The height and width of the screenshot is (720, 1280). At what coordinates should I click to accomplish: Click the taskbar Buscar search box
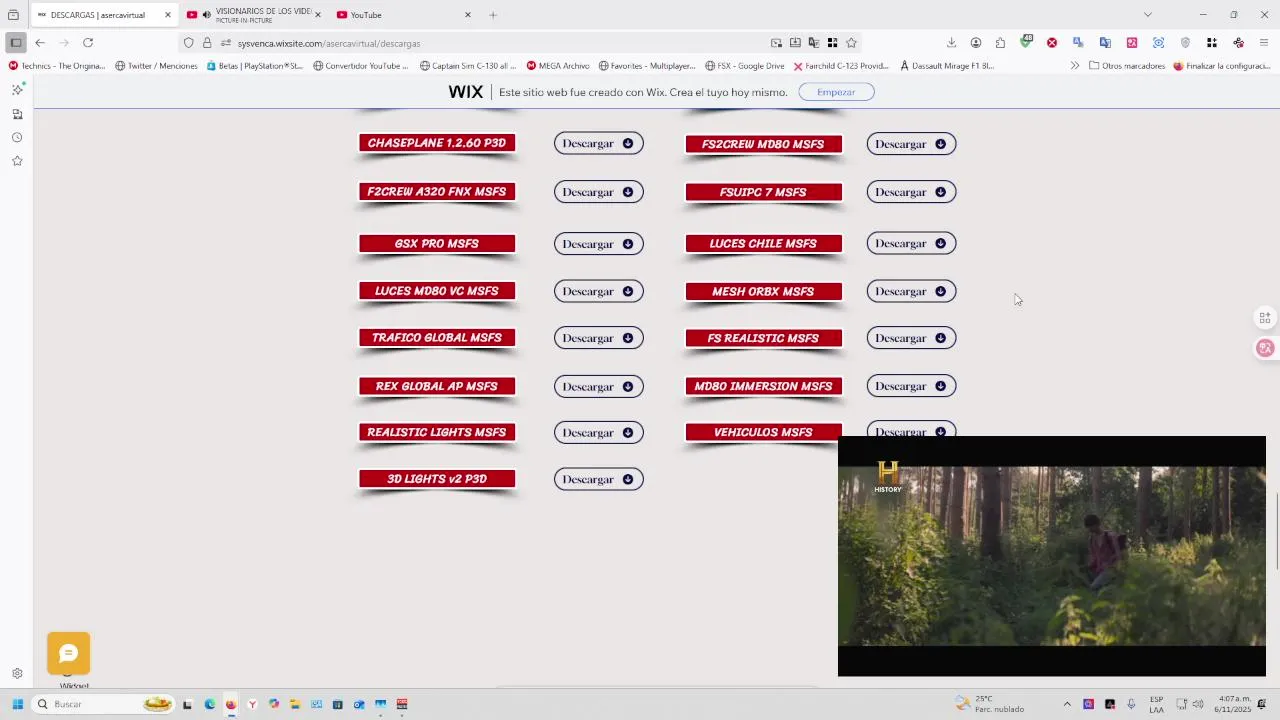(x=103, y=704)
